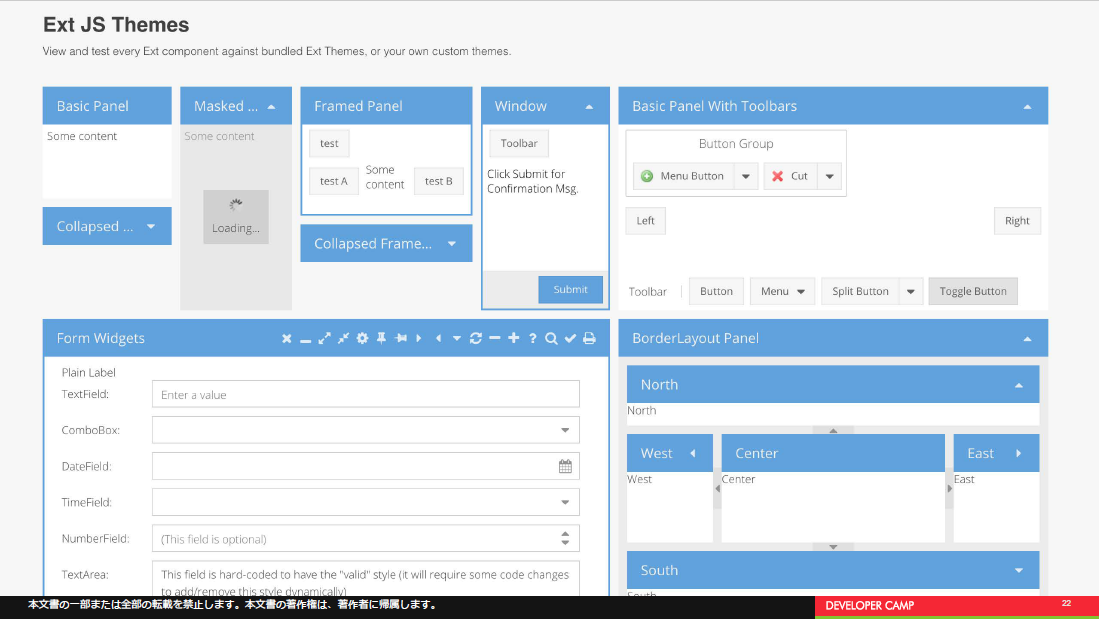Open the TimeField dropdown arrow
Screen dimensions: 1099x619
pos(565,503)
